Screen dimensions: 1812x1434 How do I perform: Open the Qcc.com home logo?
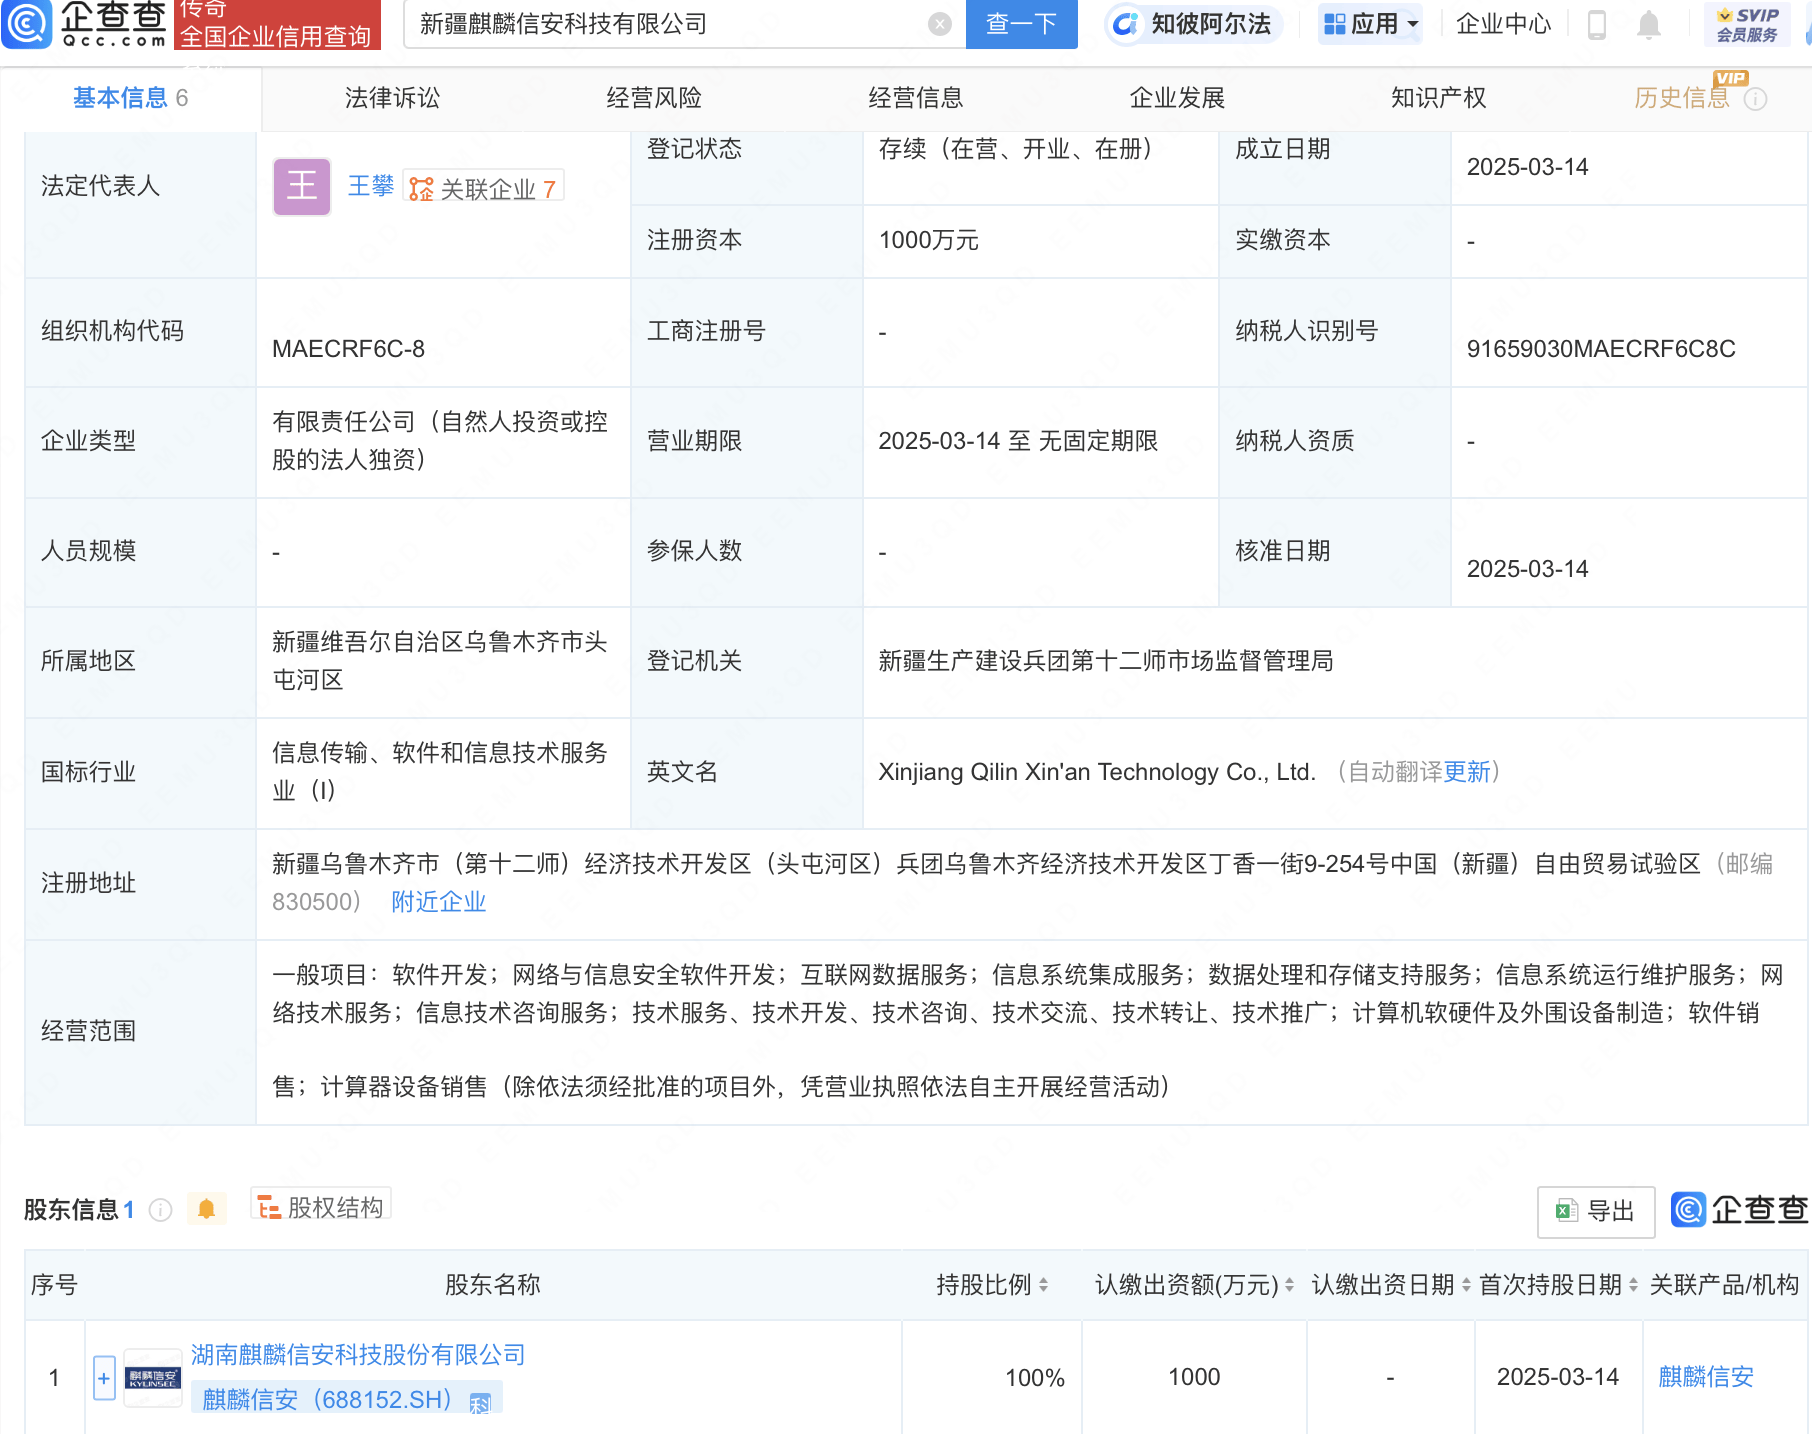click(85, 24)
